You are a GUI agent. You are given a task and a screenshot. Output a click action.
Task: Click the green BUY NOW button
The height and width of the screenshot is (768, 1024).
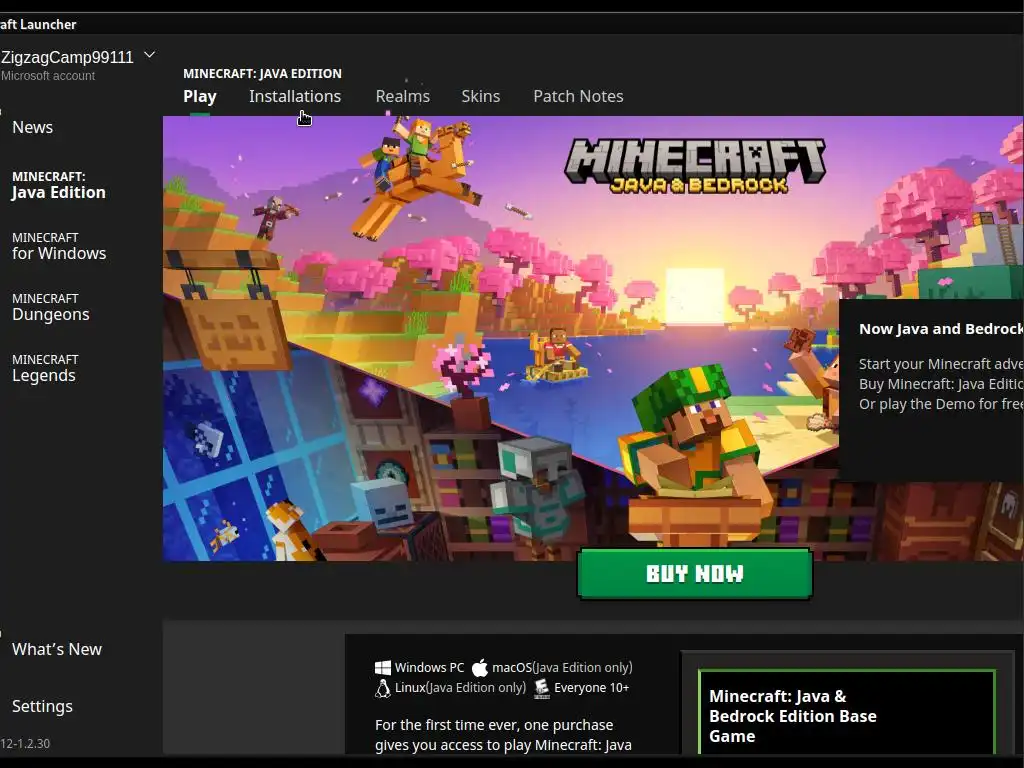coord(695,573)
